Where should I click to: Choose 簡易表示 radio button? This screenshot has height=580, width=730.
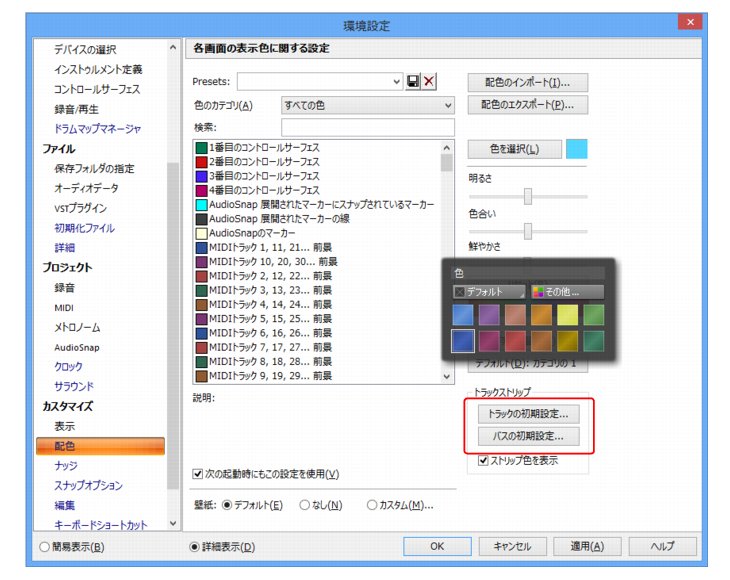44,547
